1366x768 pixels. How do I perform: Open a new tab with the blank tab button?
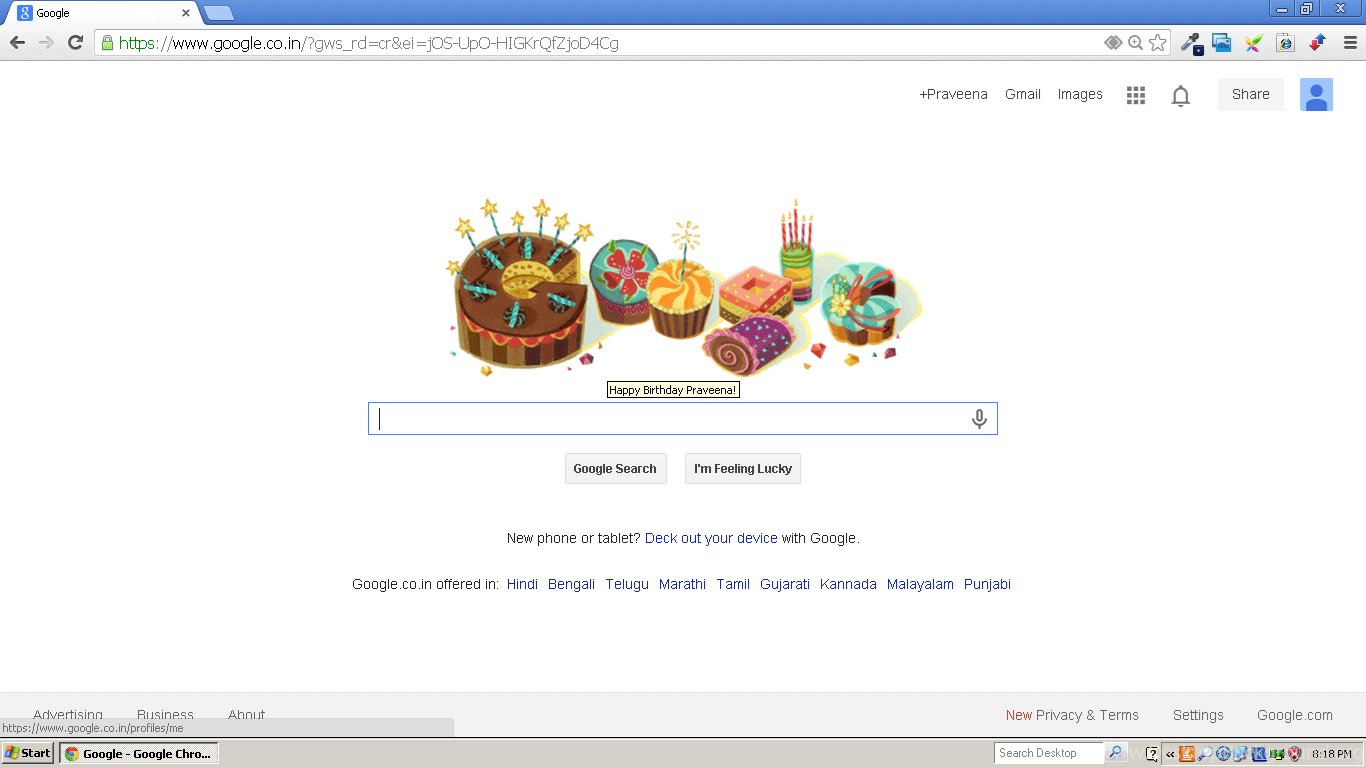point(219,13)
